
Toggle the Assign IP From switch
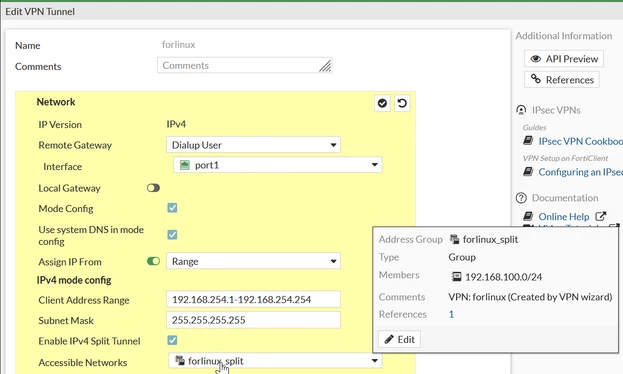click(153, 261)
